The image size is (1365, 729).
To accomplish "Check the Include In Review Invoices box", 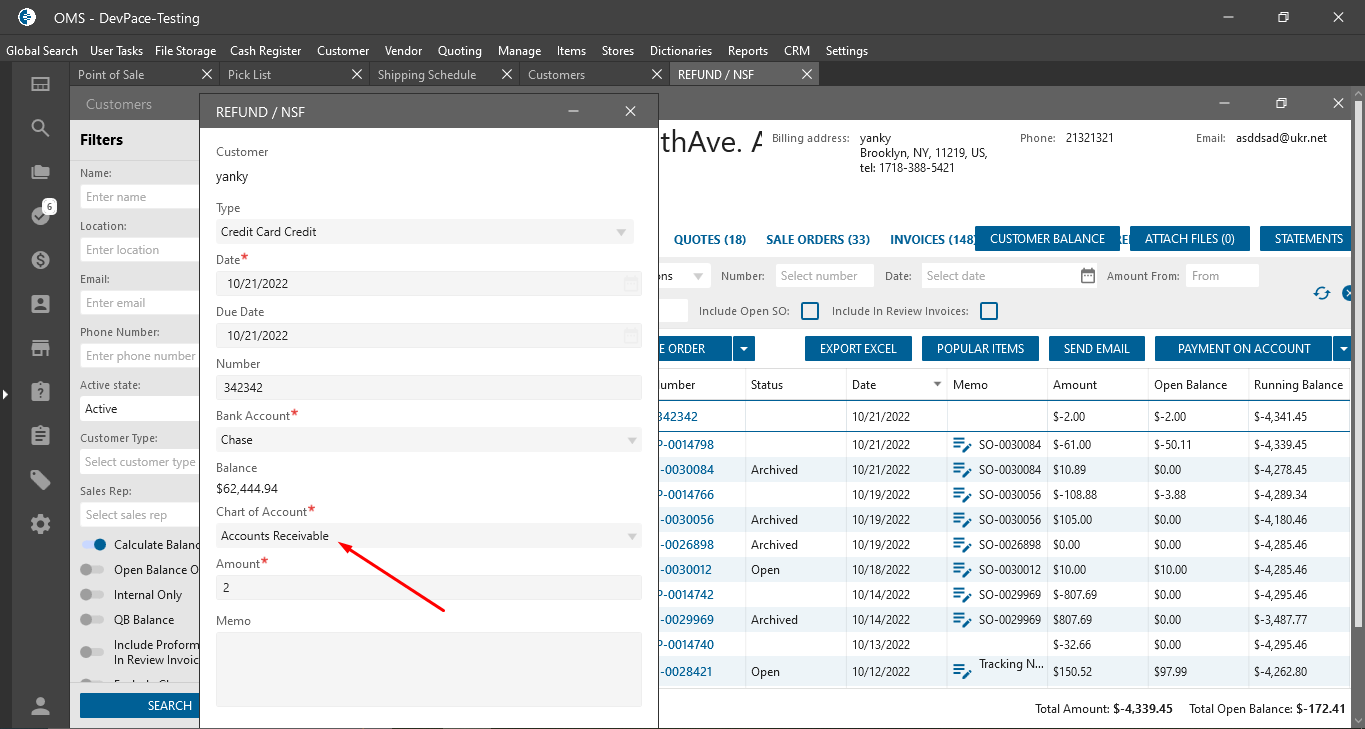I will (x=988, y=311).
